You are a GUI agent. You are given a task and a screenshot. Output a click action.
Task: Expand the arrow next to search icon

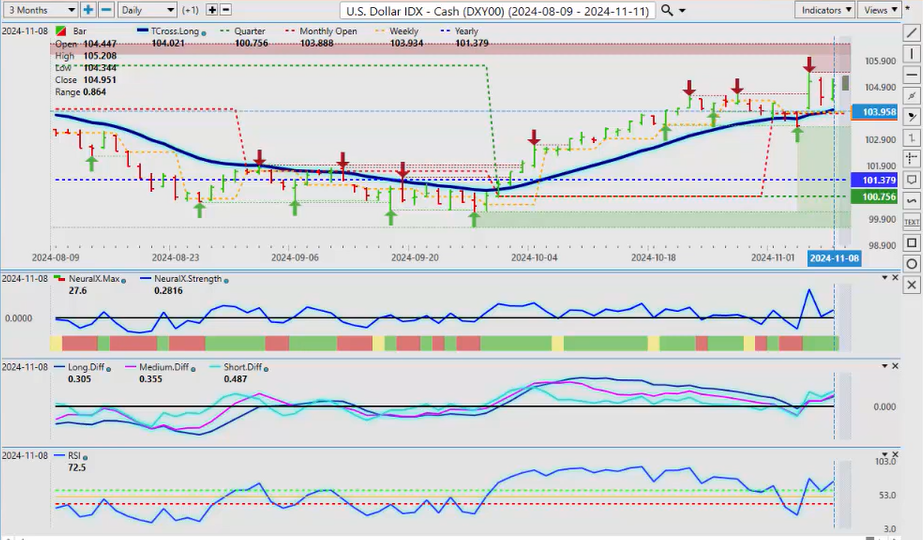[682, 10]
